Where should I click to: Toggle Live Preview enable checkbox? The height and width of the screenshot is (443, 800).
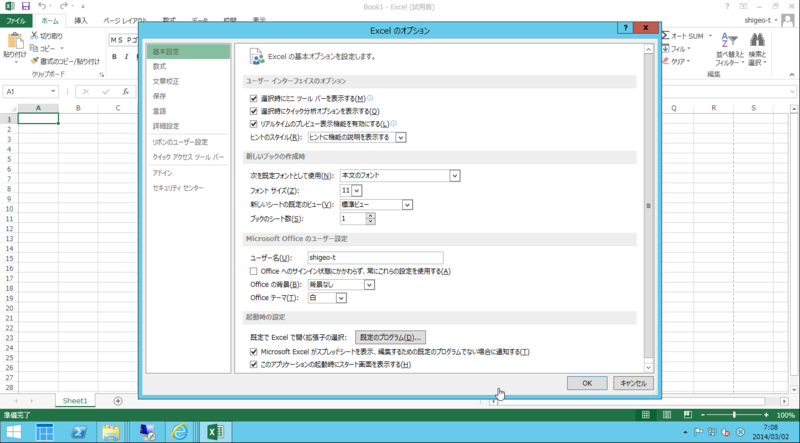254,124
